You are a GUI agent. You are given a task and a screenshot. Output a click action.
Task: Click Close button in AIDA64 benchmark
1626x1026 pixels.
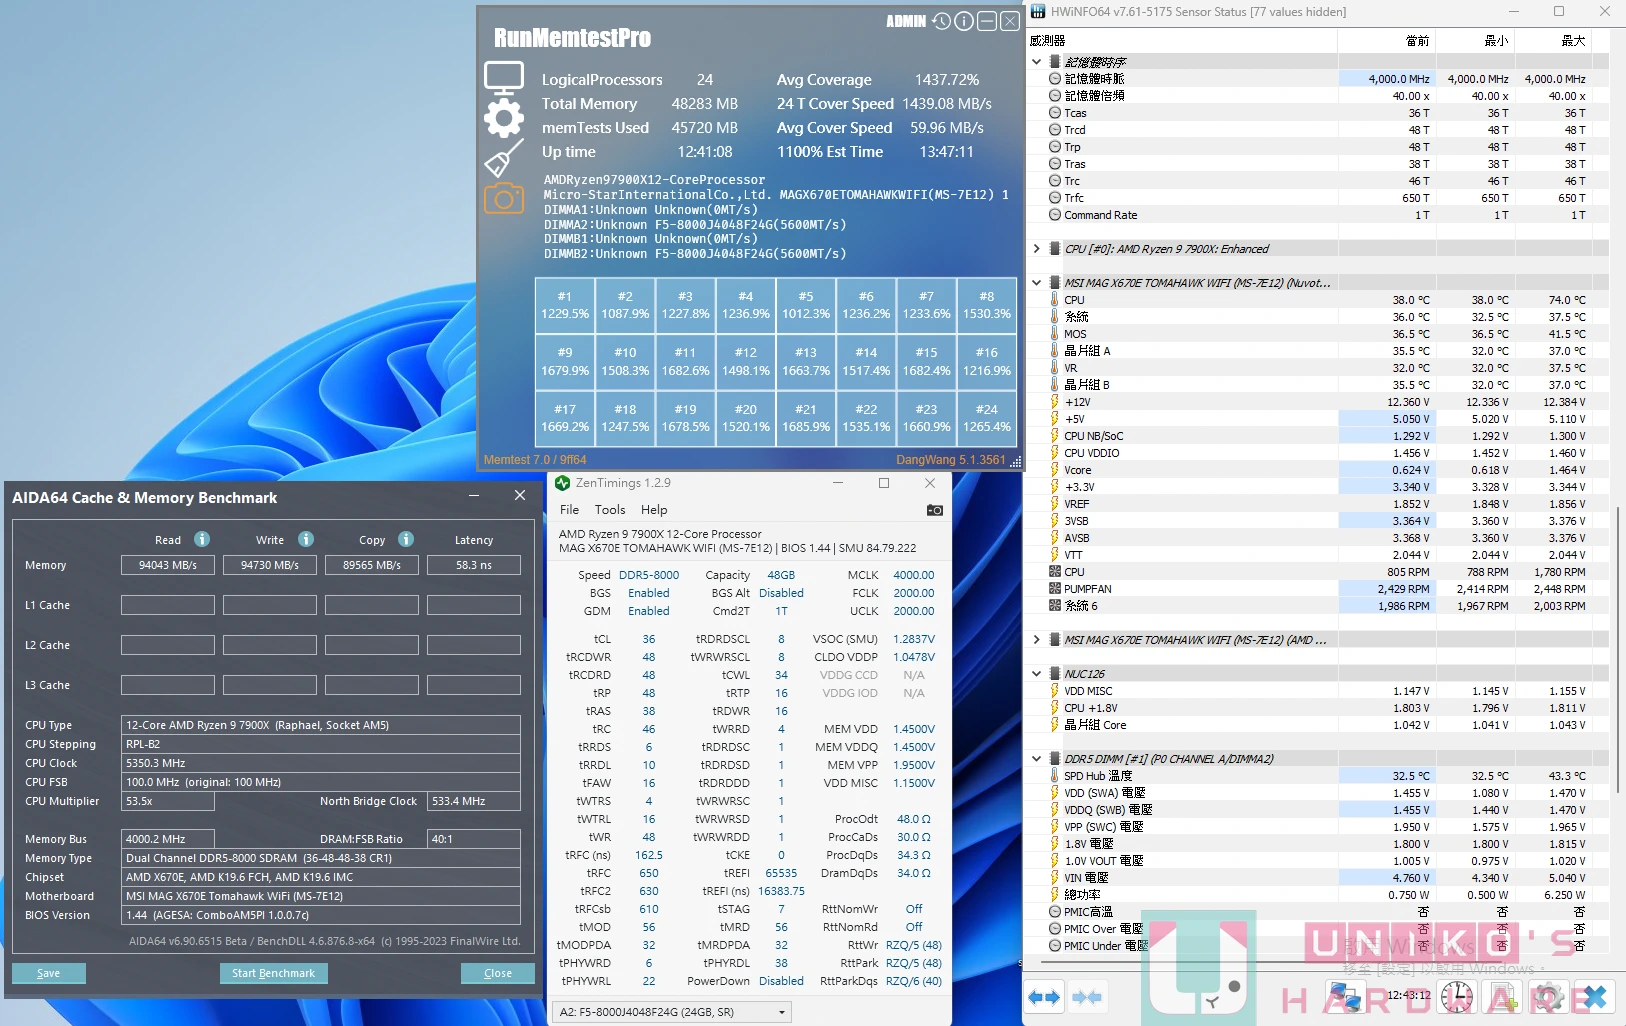pyautogui.click(x=498, y=973)
